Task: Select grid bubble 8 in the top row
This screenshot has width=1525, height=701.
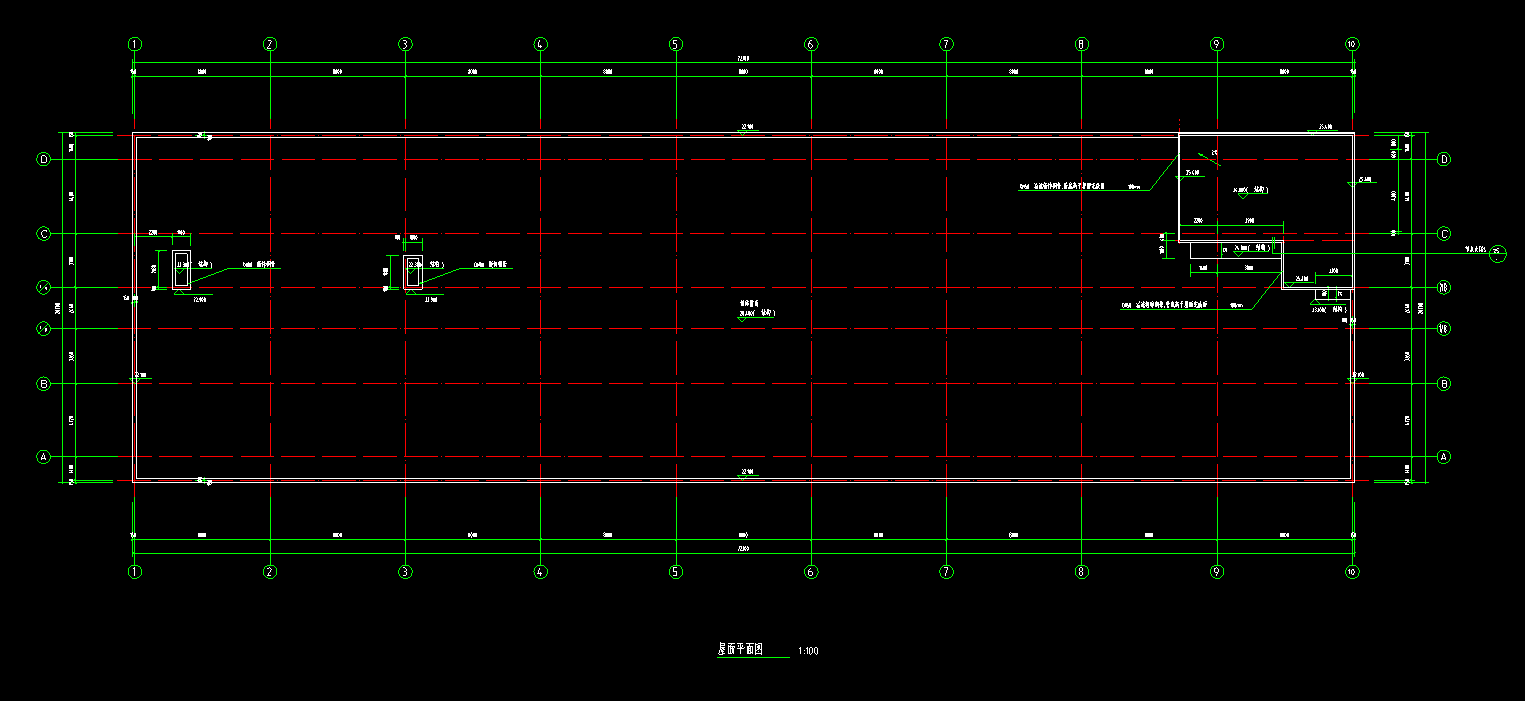Action: point(1081,44)
